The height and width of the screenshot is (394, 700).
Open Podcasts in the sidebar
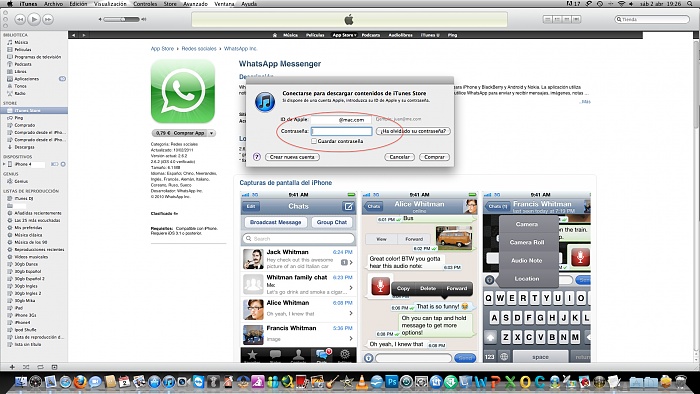tap(23, 64)
